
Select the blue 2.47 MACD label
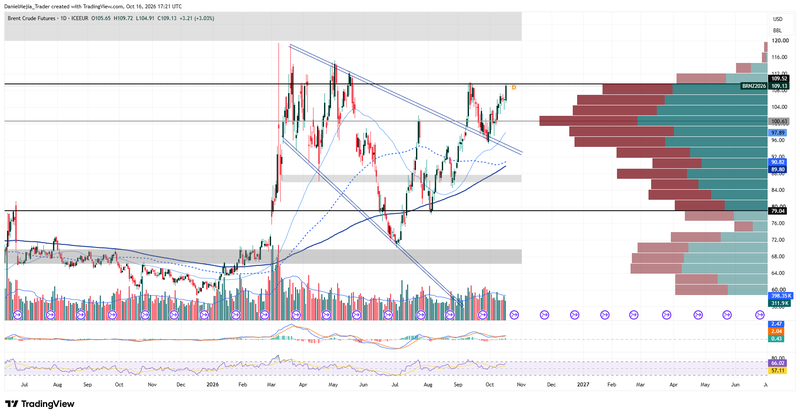point(777,324)
